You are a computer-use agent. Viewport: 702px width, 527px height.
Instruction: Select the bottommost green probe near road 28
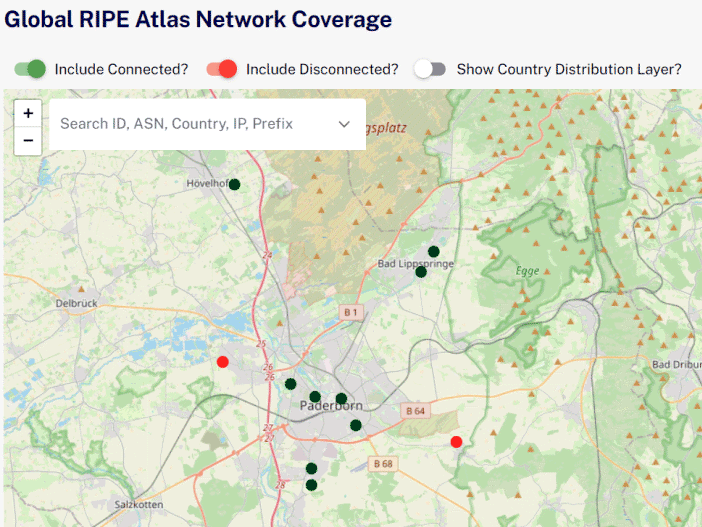click(312, 485)
